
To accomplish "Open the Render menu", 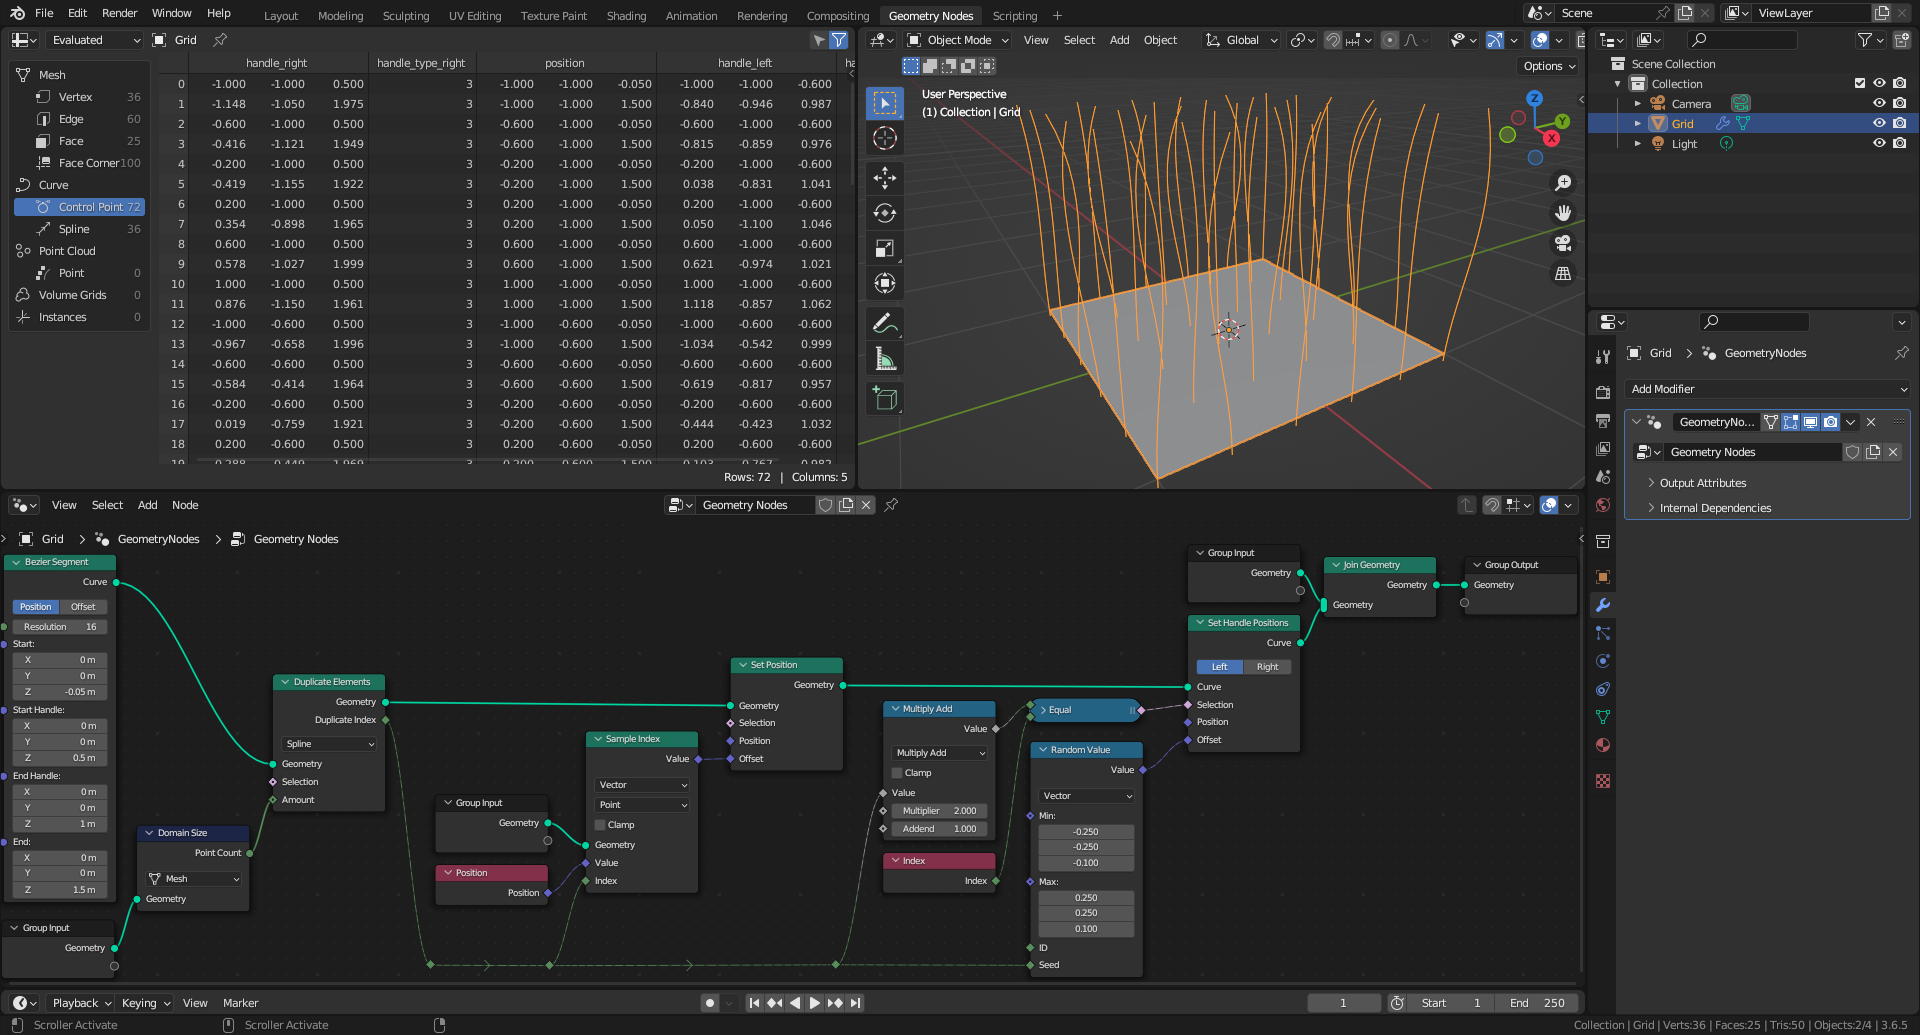I will point(119,13).
